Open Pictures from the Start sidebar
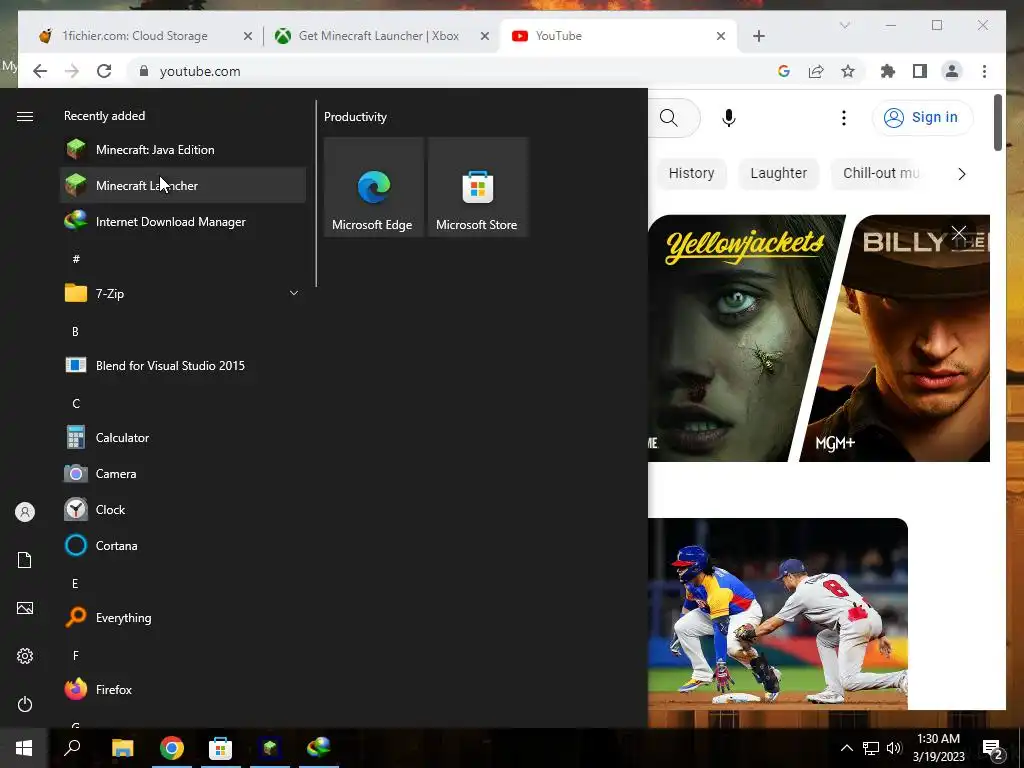 pos(25,608)
